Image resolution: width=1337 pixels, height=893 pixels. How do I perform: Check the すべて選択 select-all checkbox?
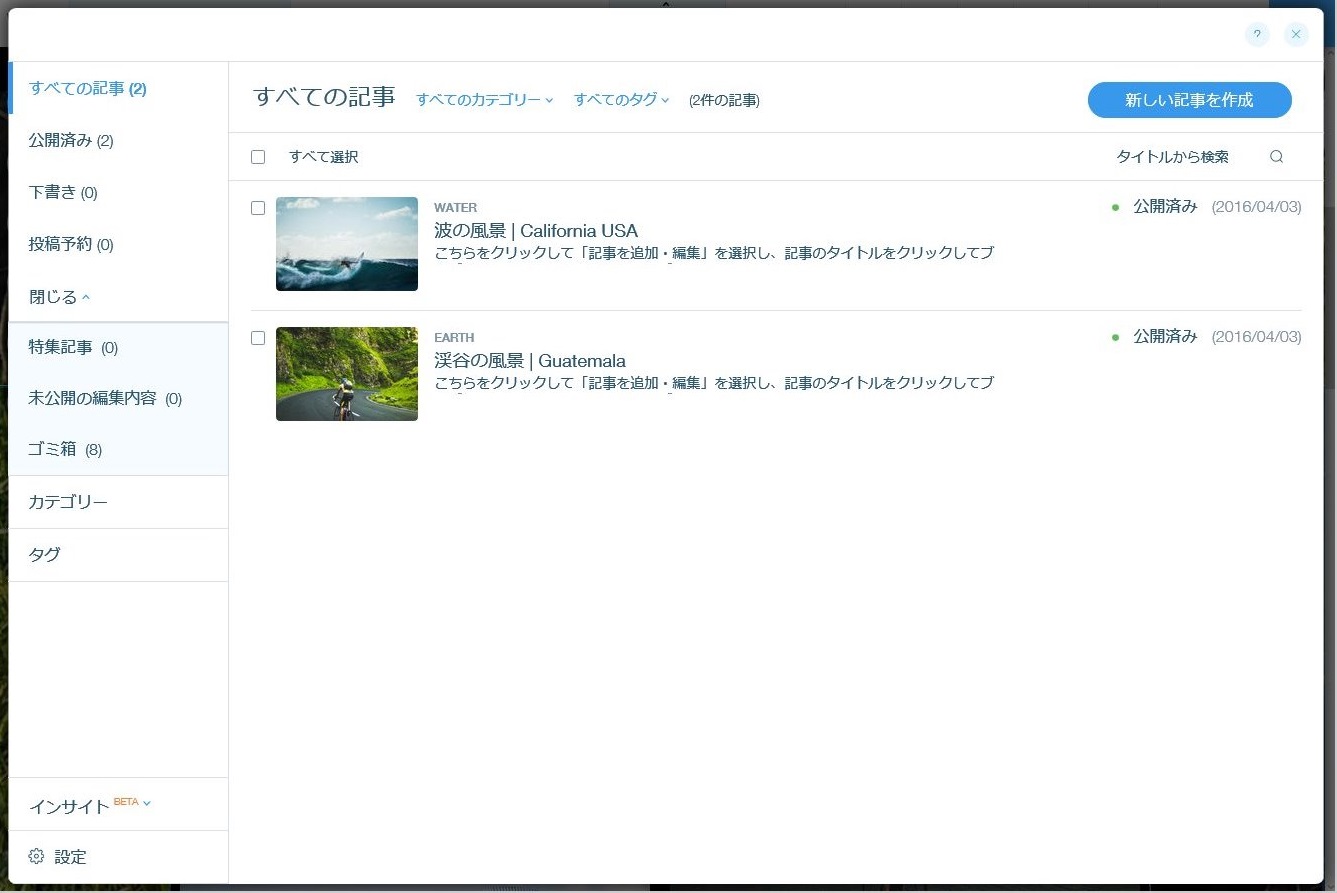pos(258,157)
